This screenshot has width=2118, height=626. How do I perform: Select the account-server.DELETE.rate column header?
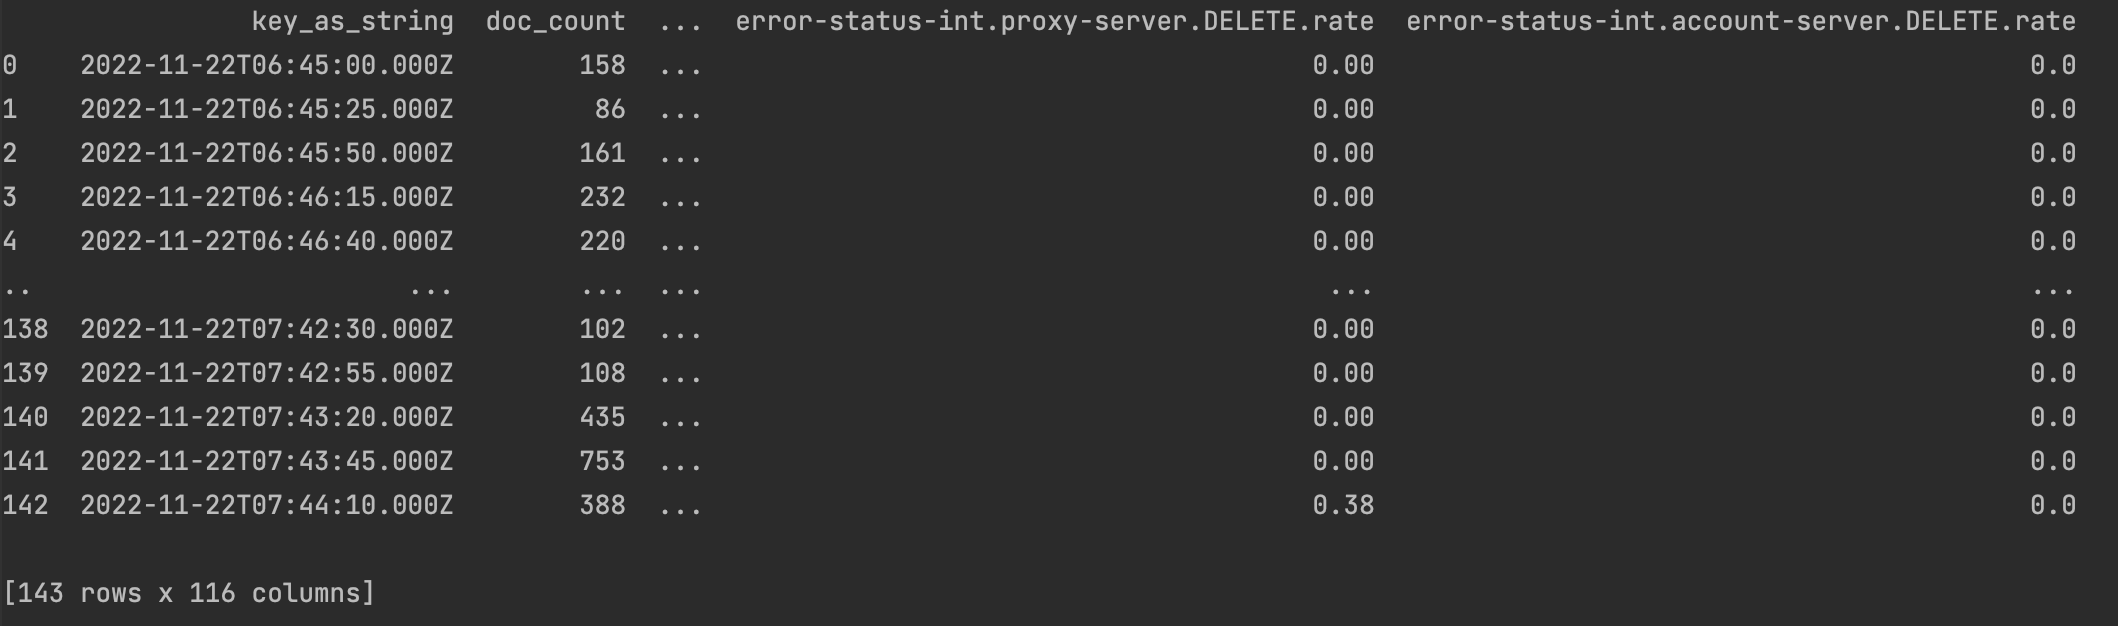click(1740, 21)
